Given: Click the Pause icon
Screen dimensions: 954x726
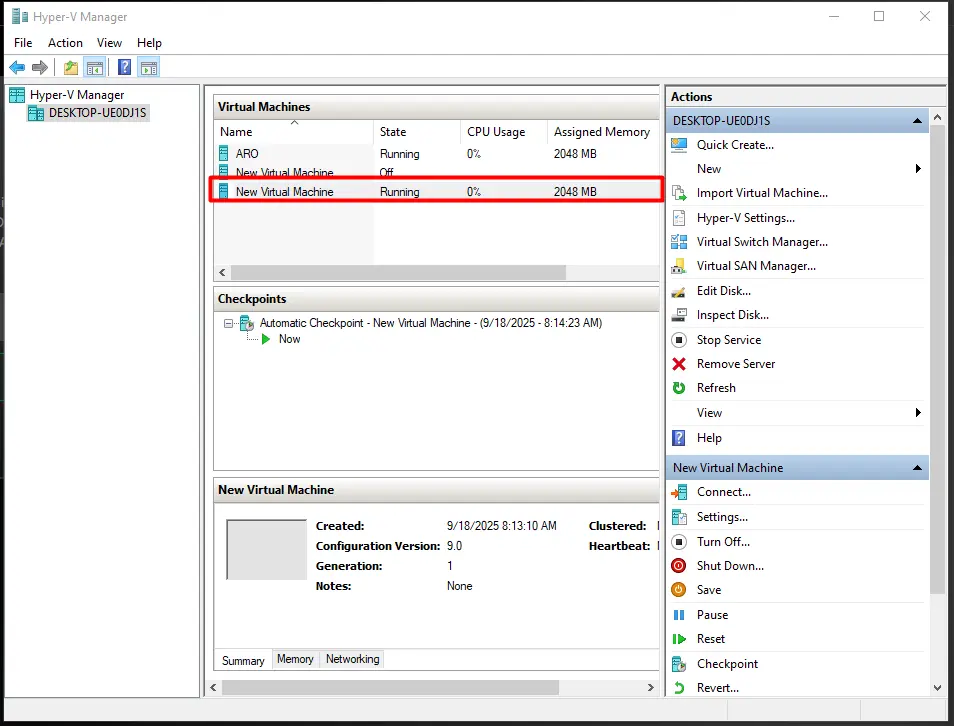Looking at the screenshot, I should coord(679,615).
